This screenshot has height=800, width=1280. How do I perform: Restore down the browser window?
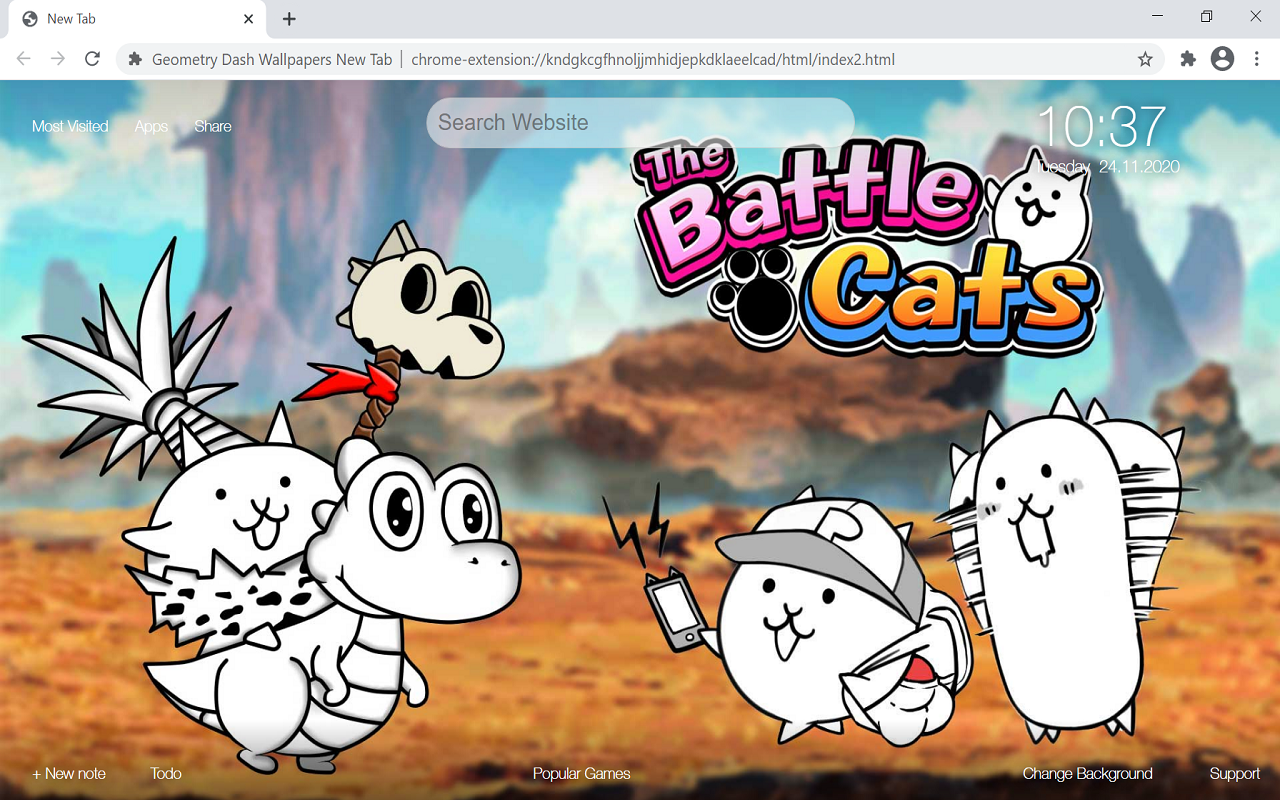tap(1207, 16)
